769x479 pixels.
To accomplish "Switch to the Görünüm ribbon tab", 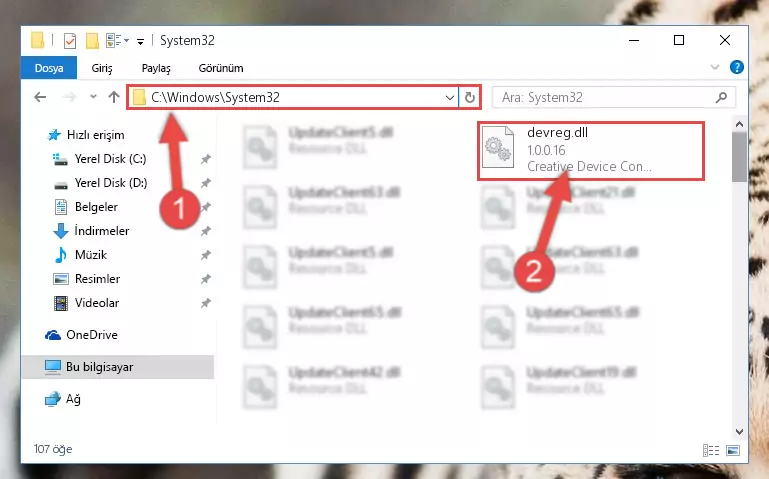I will (x=221, y=68).
